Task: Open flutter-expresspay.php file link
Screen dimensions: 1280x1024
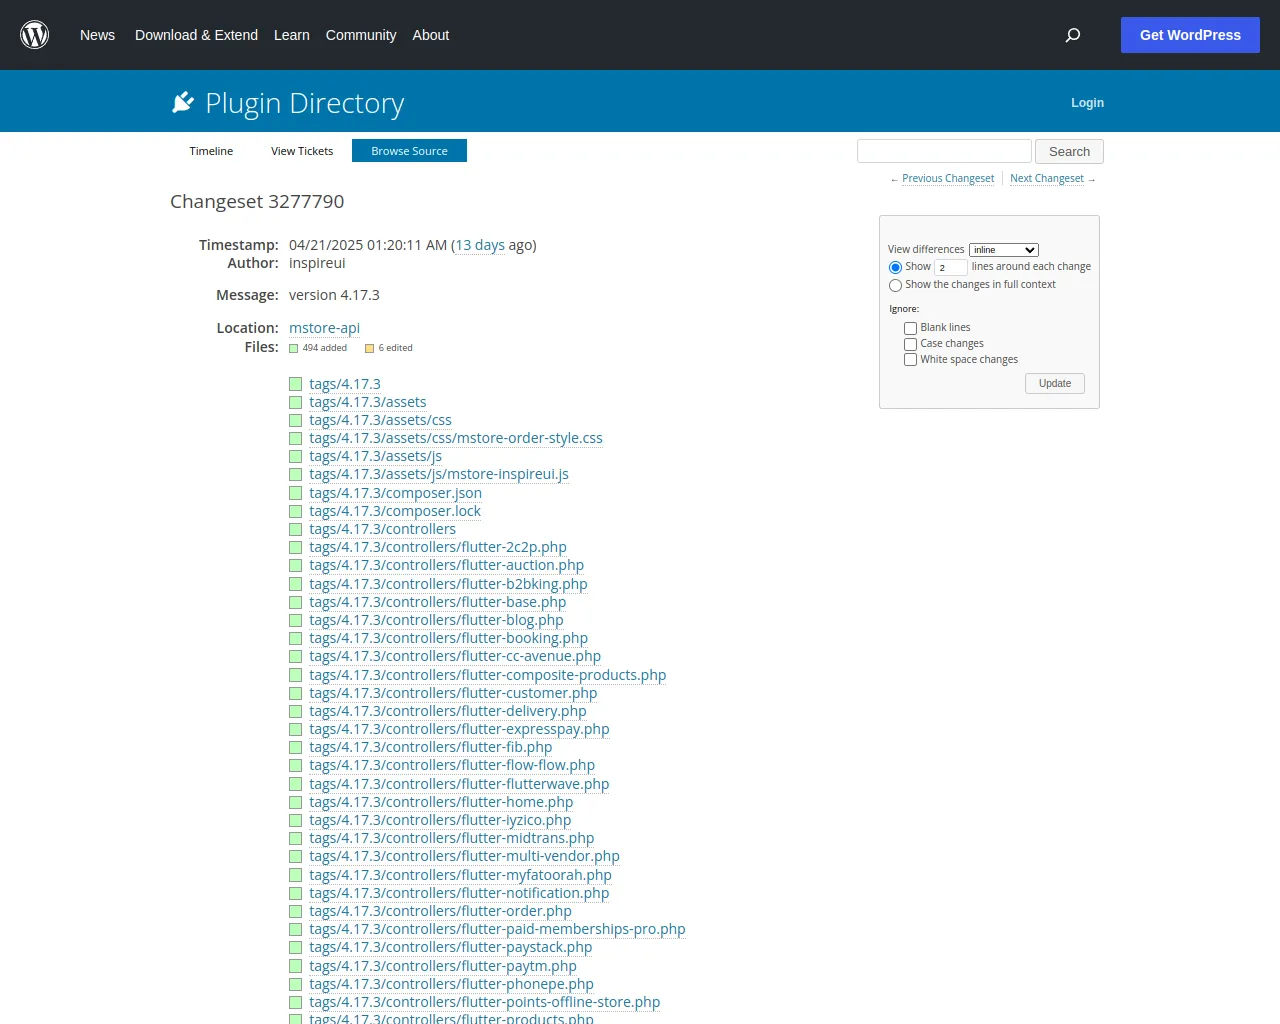Action: pyautogui.click(x=459, y=729)
